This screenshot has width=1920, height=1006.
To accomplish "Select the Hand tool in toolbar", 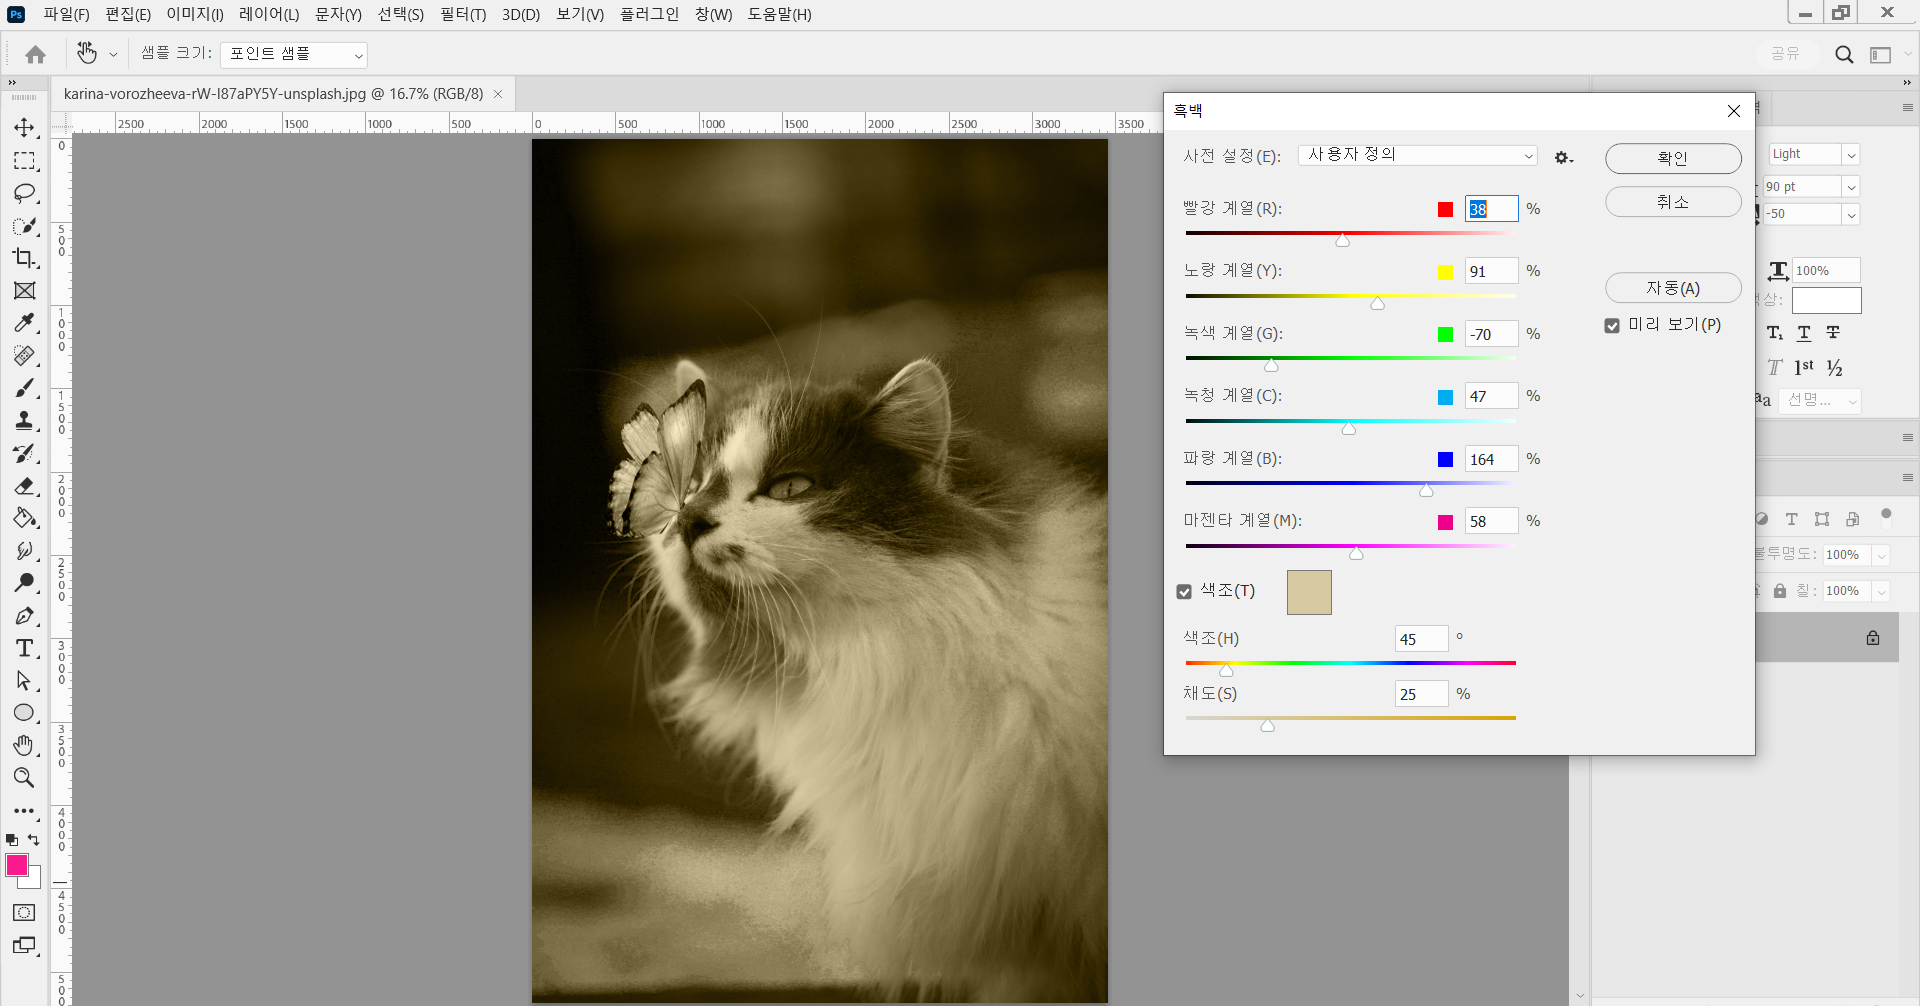I will tap(24, 746).
